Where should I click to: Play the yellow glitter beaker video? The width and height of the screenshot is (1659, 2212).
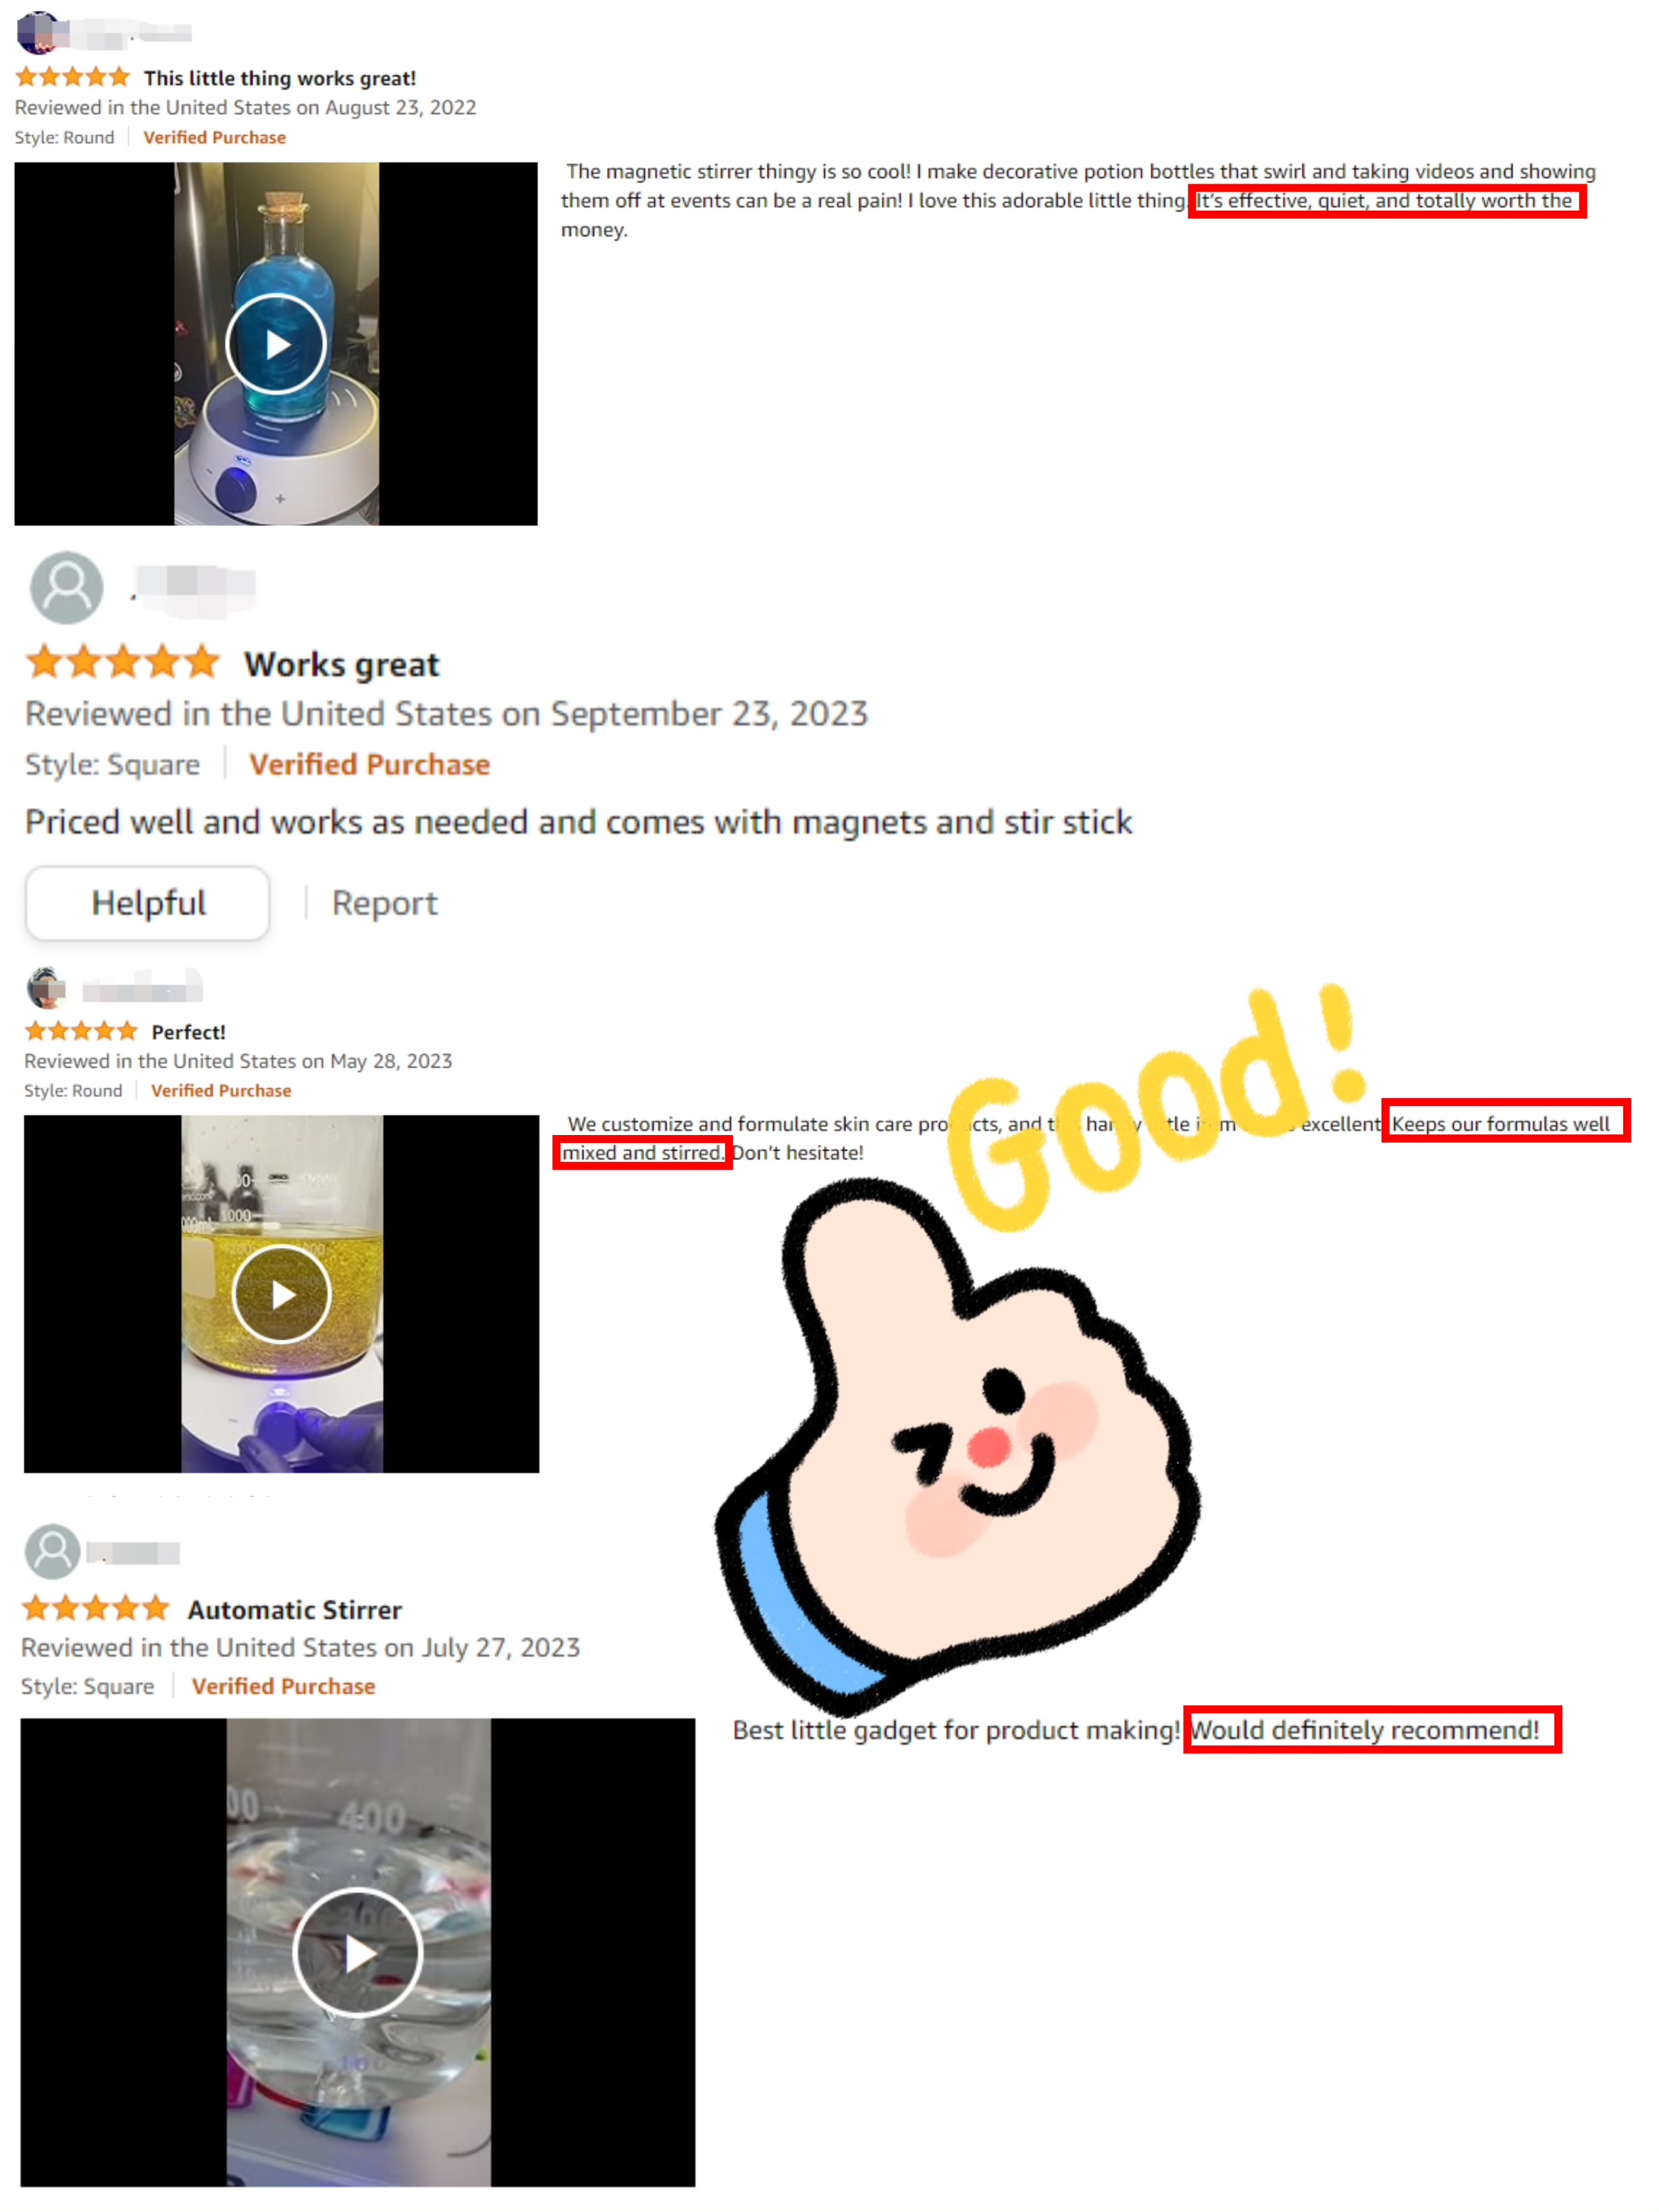pos(281,1294)
